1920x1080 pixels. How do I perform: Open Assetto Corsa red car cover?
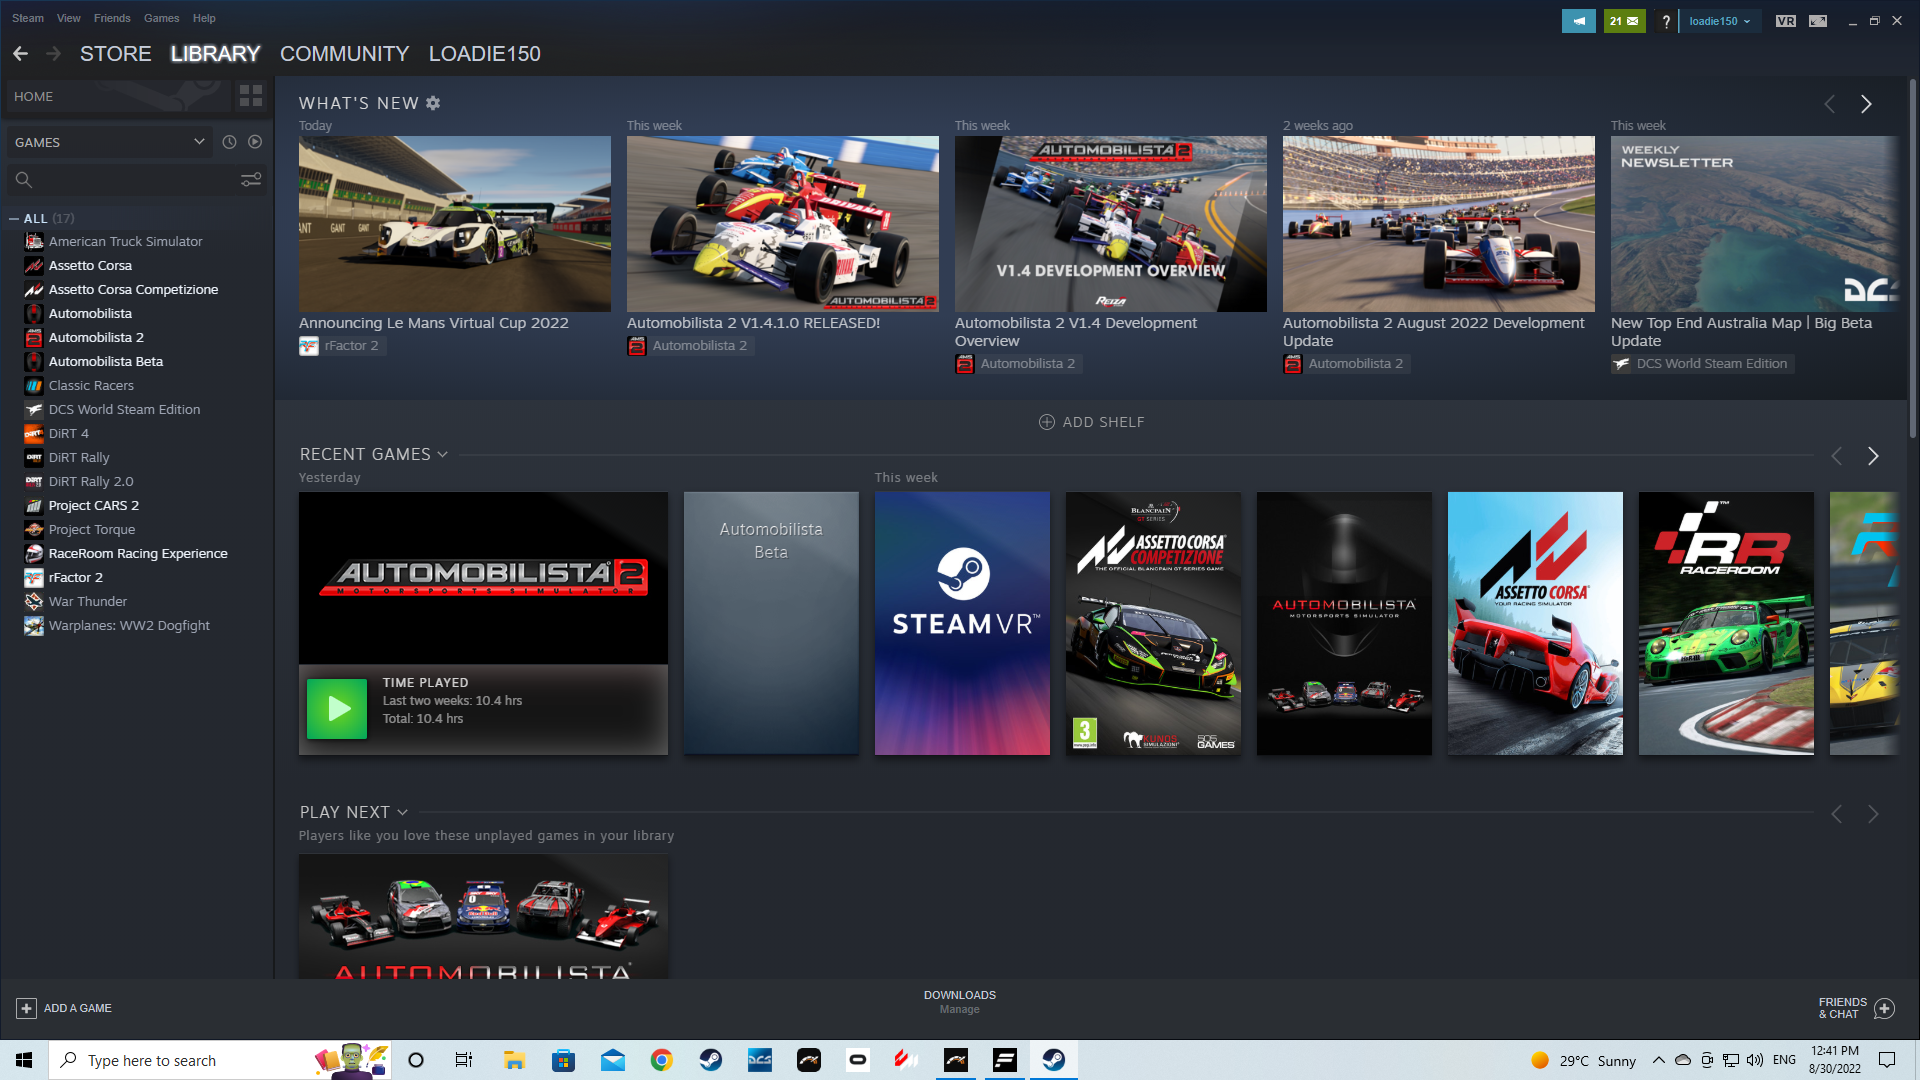coord(1535,623)
